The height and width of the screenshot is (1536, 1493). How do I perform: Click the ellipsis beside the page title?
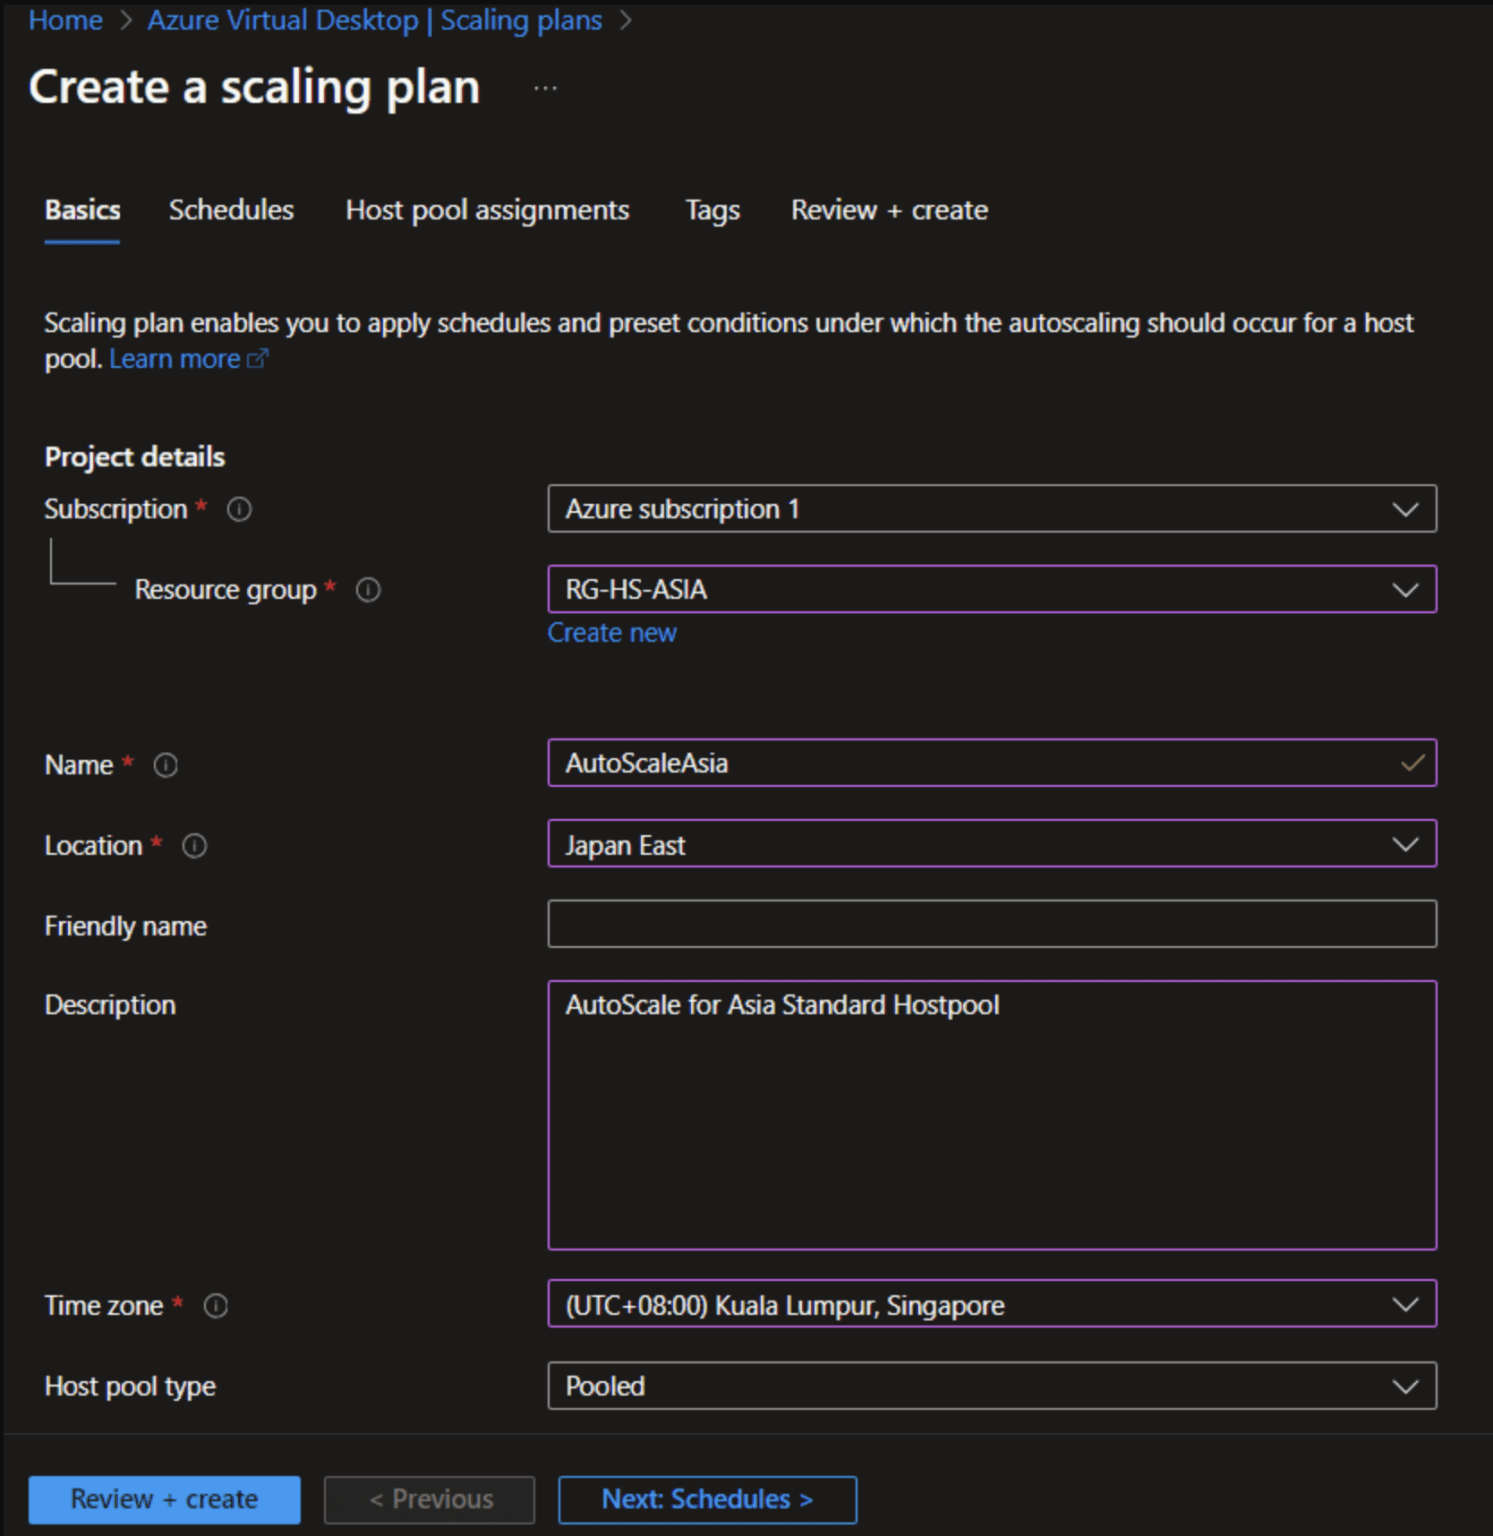click(546, 86)
